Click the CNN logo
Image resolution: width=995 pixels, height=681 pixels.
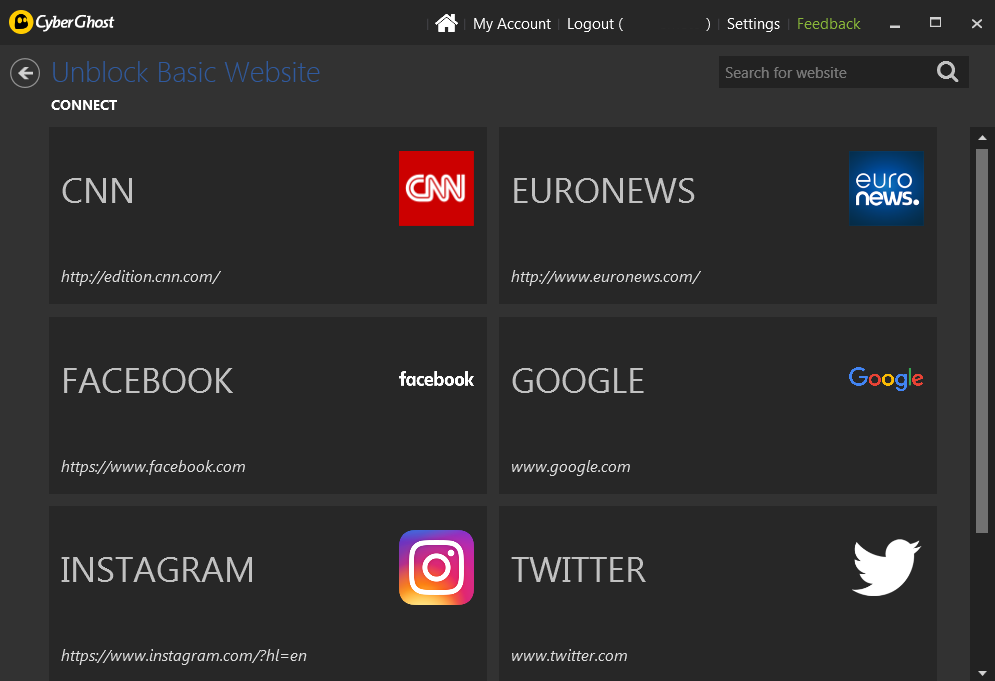tap(436, 188)
